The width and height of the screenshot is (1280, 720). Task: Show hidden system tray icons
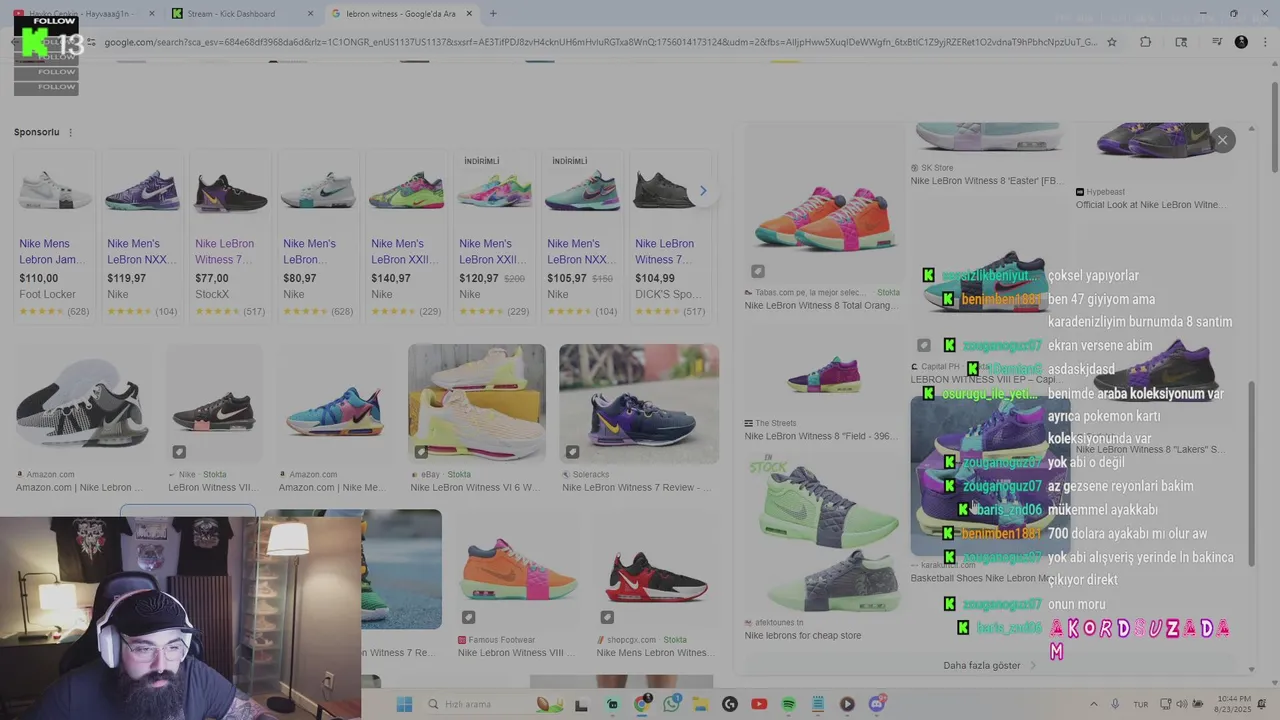click(x=1093, y=704)
